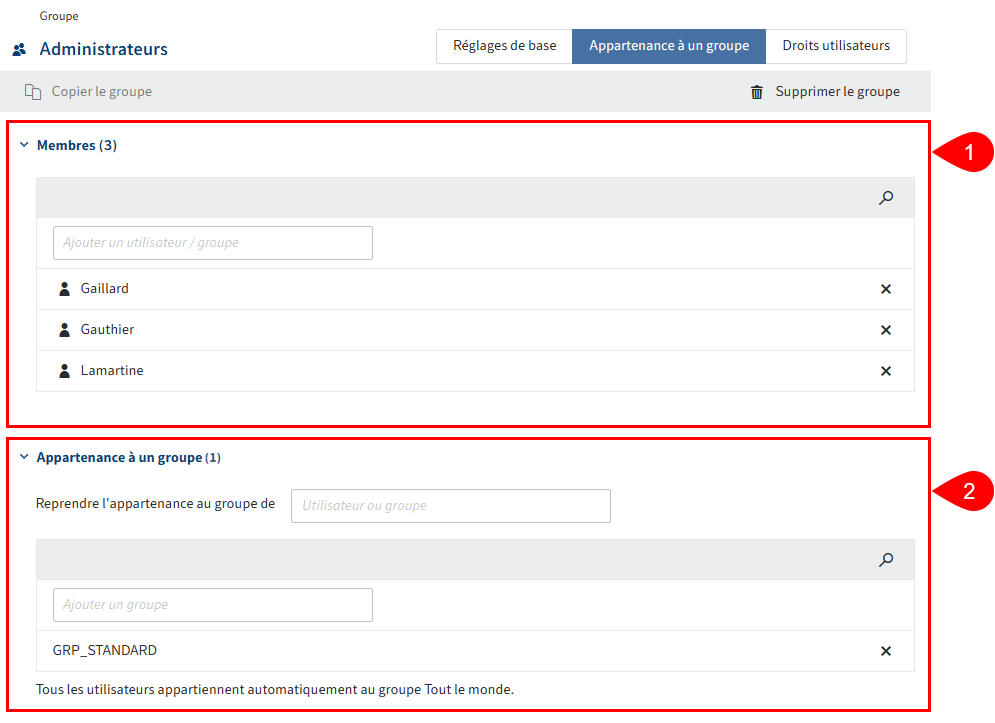
Task: Open search in the Membres list
Action: pyautogui.click(x=886, y=198)
